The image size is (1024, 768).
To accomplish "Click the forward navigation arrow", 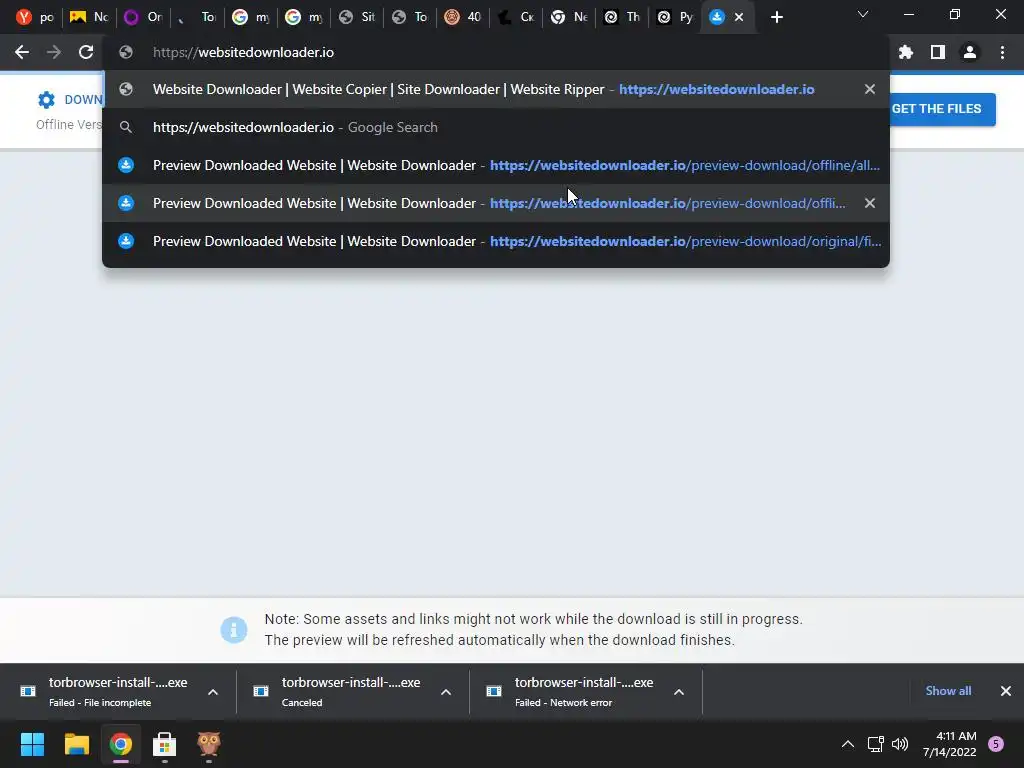I will pyautogui.click(x=54, y=52).
